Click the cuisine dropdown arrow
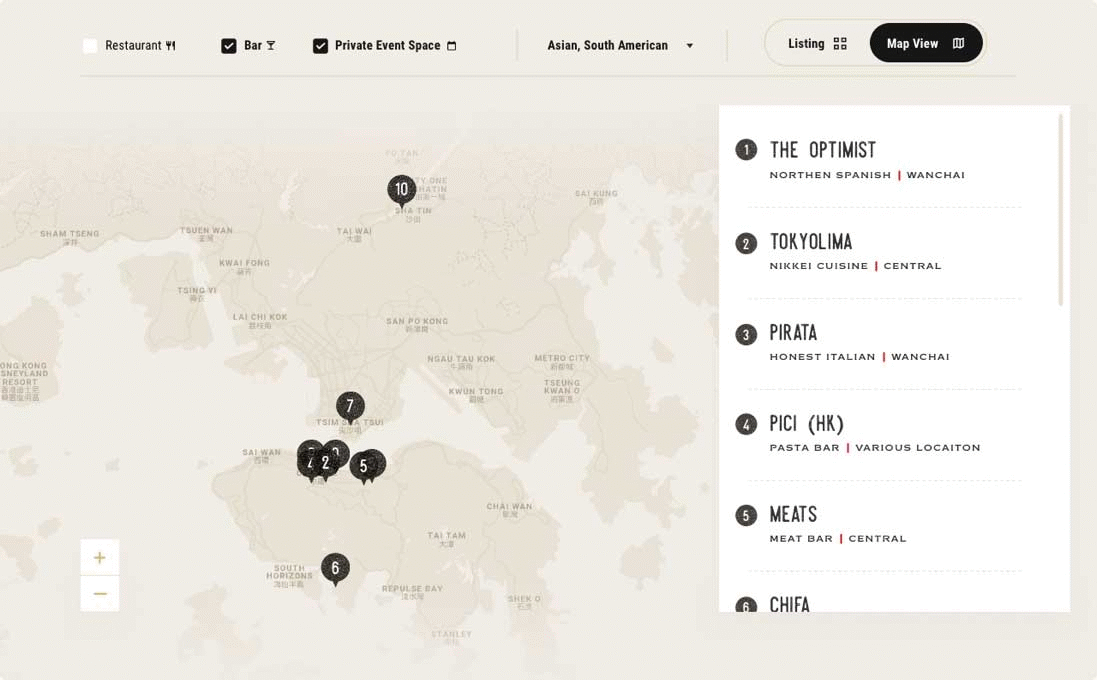This screenshot has width=1097, height=680. (690, 45)
